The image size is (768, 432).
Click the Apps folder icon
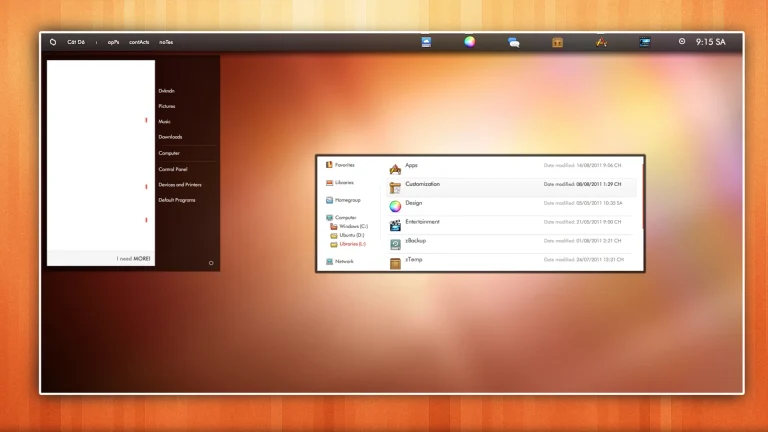395,169
